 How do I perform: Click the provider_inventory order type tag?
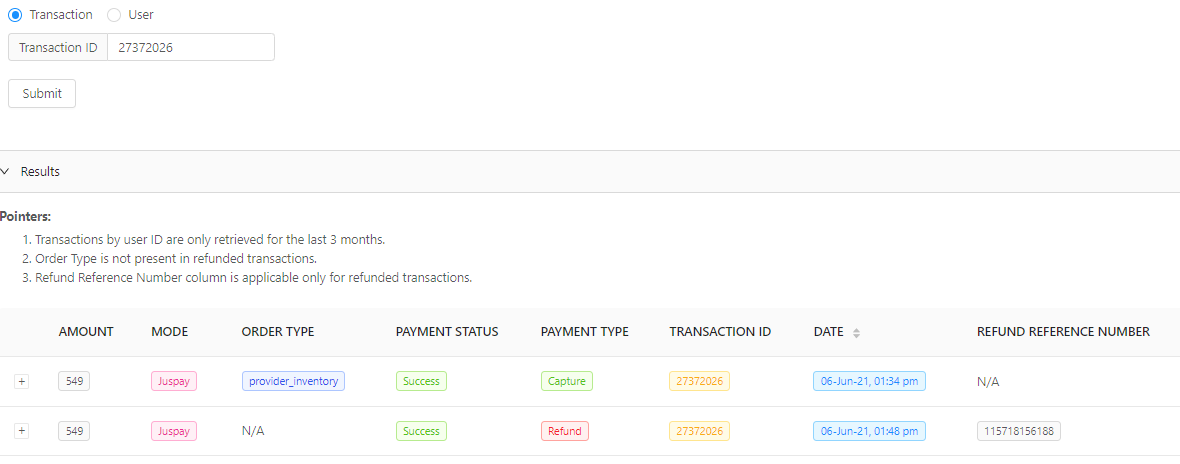click(293, 381)
